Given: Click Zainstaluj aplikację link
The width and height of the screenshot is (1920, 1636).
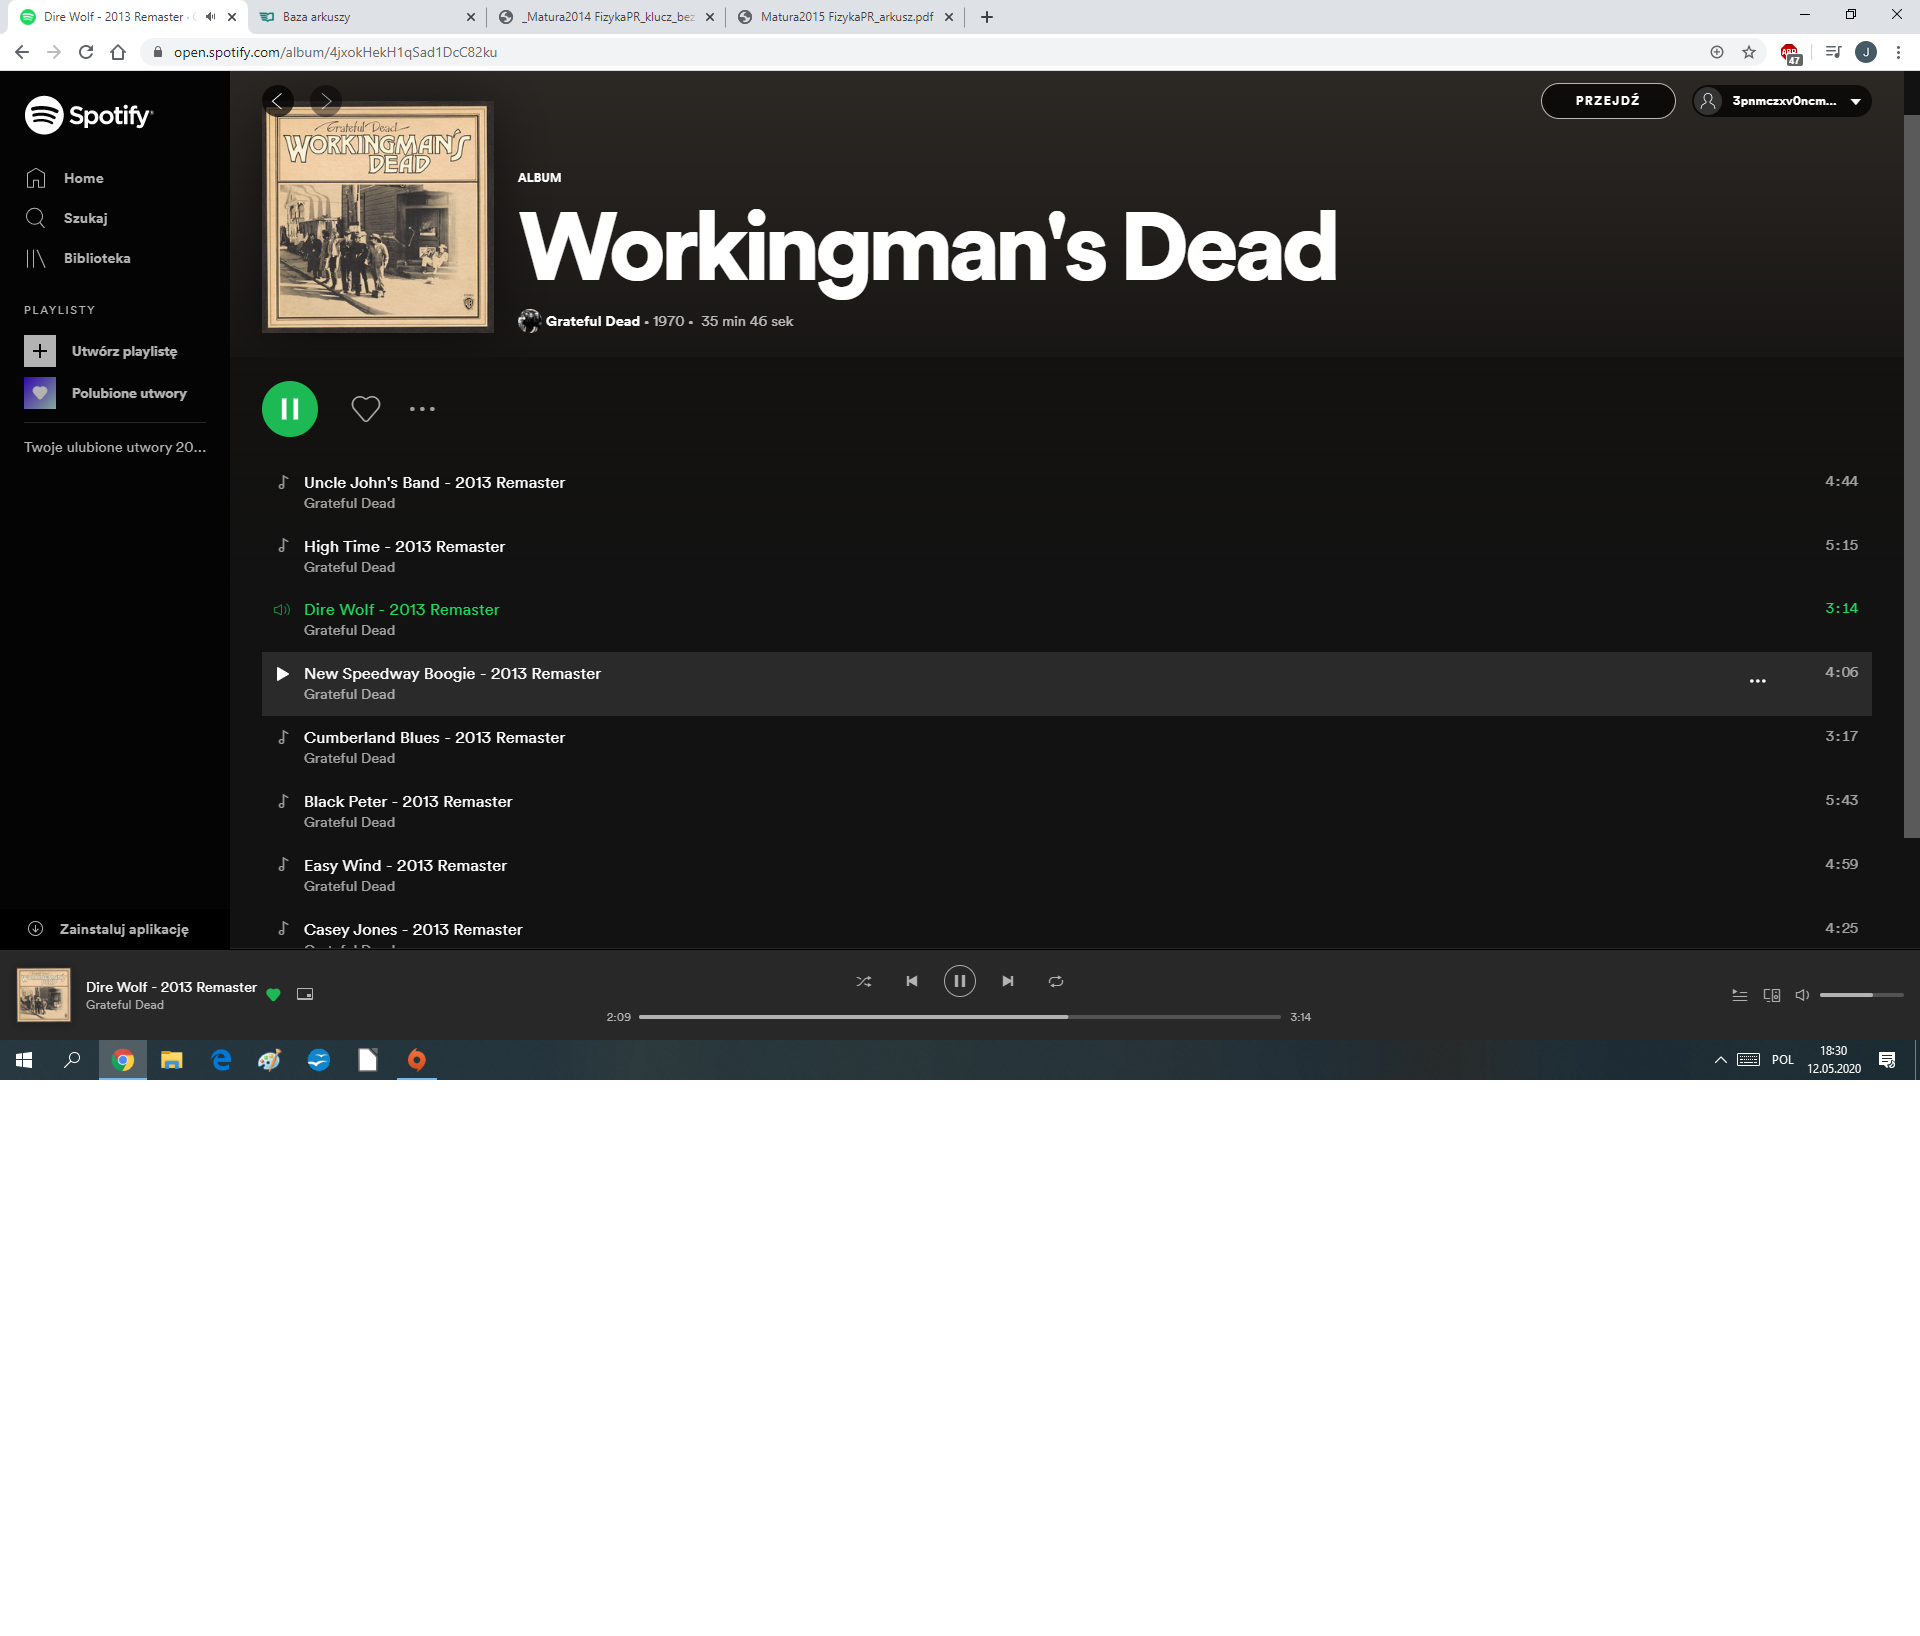Looking at the screenshot, I should [108, 929].
